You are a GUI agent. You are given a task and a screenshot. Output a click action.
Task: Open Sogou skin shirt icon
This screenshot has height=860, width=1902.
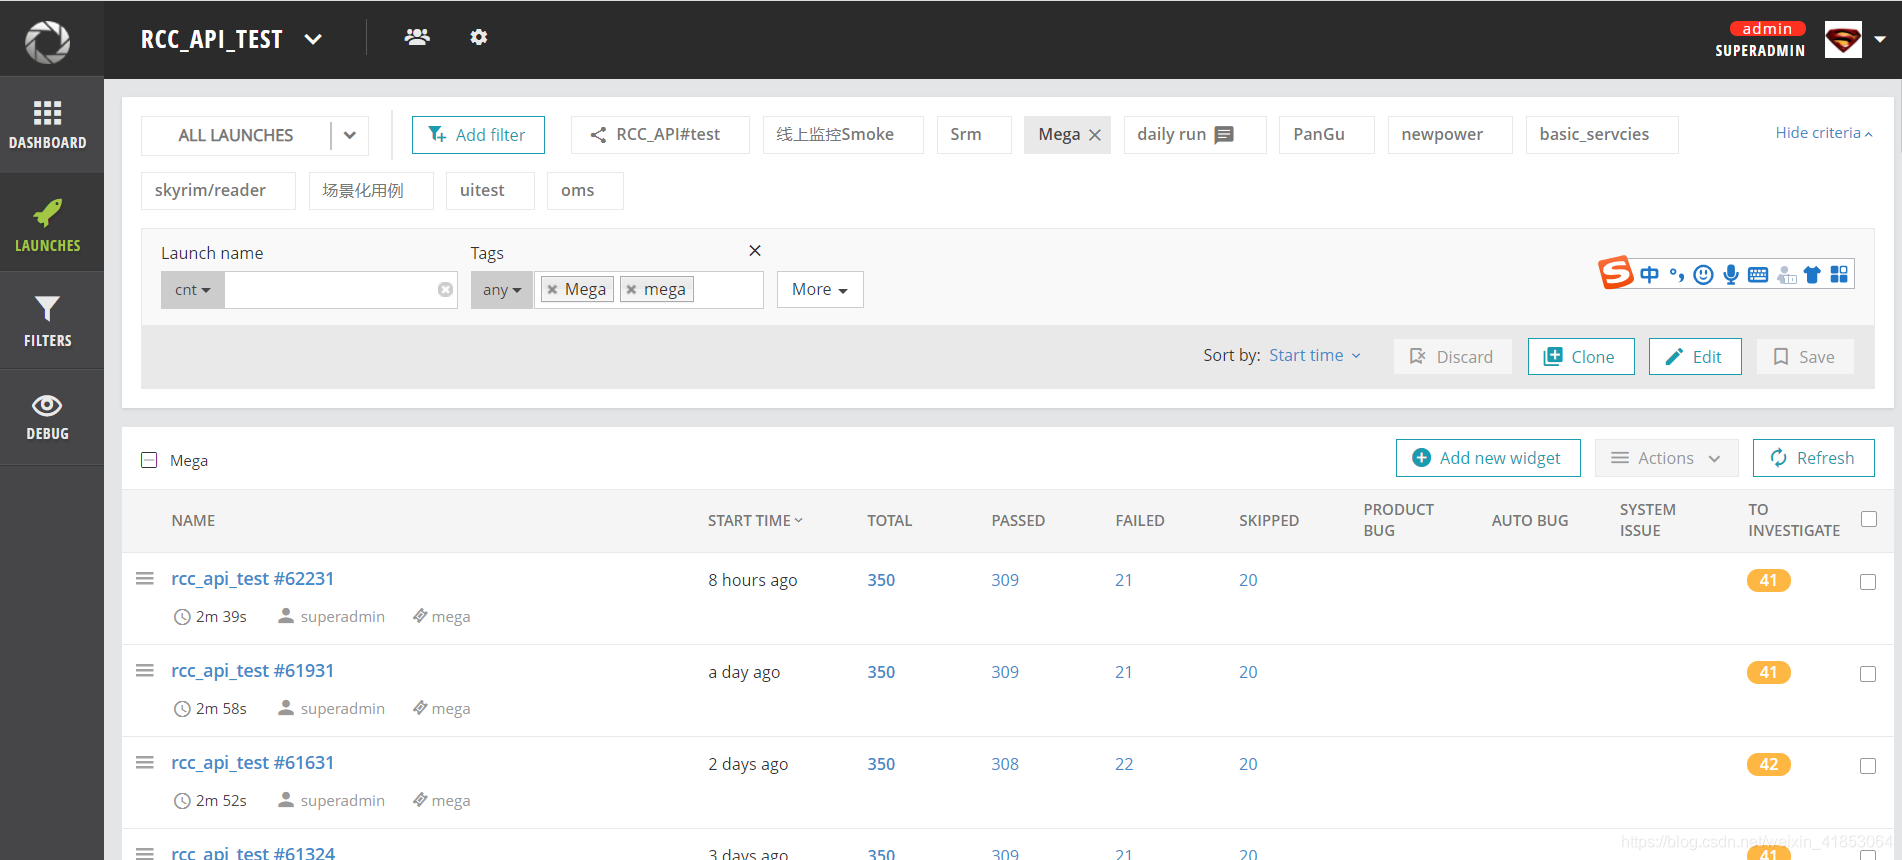click(x=1812, y=274)
